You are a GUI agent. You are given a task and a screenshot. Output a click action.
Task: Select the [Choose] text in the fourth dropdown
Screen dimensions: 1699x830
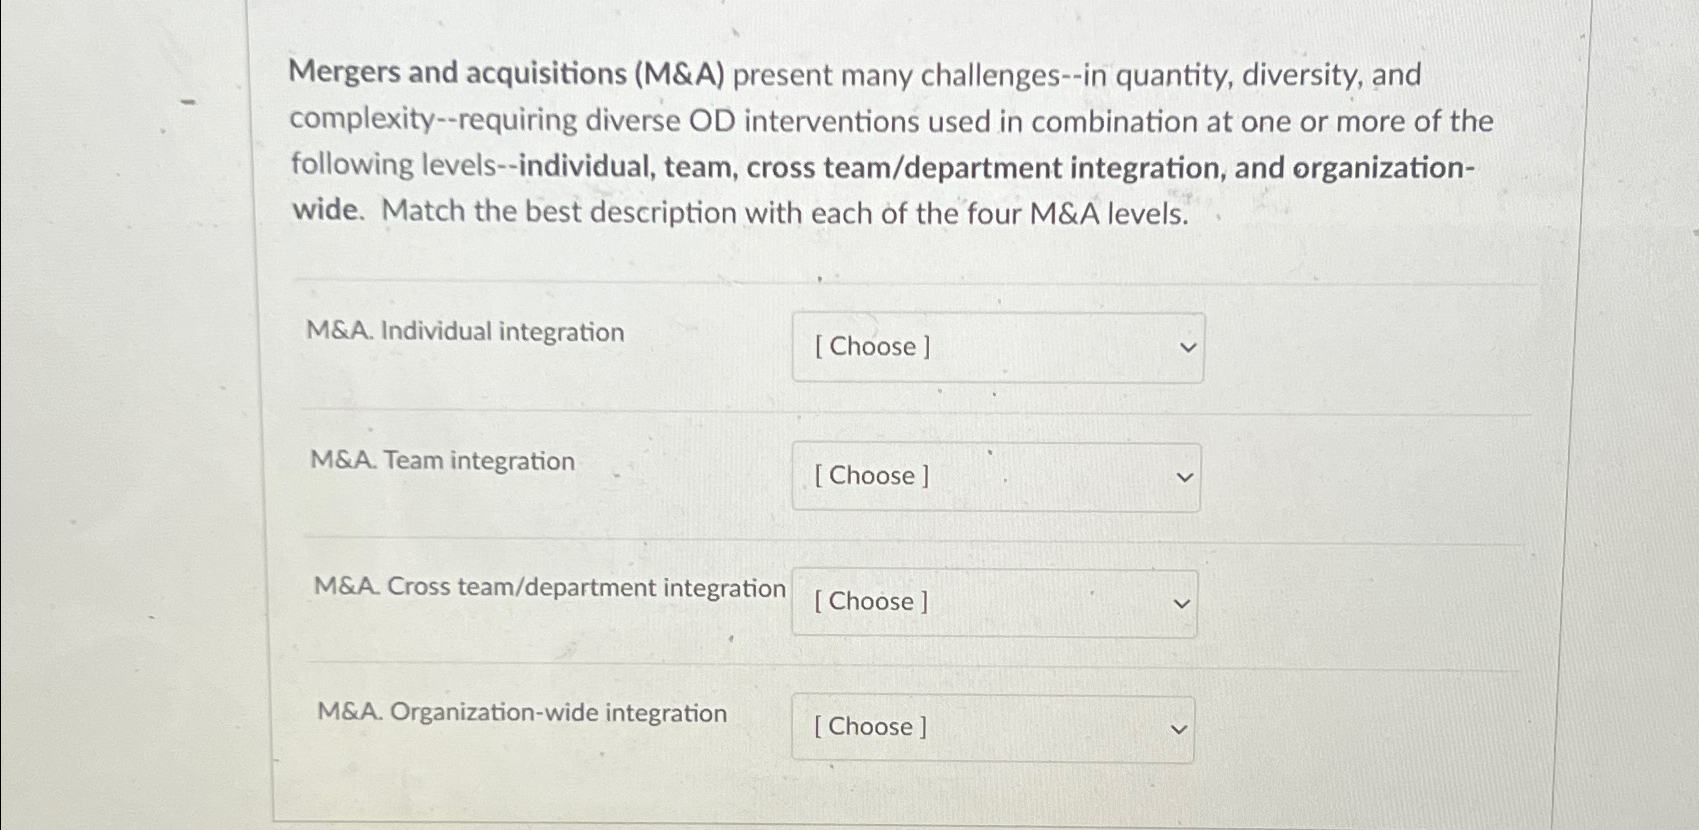(869, 727)
